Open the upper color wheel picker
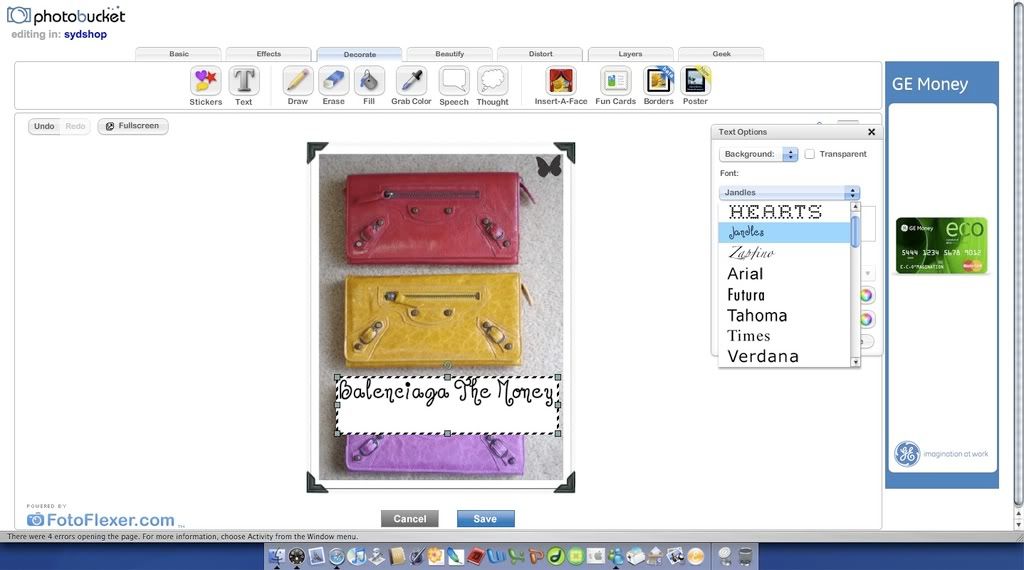The width and height of the screenshot is (1024, 570). pyautogui.click(x=867, y=295)
